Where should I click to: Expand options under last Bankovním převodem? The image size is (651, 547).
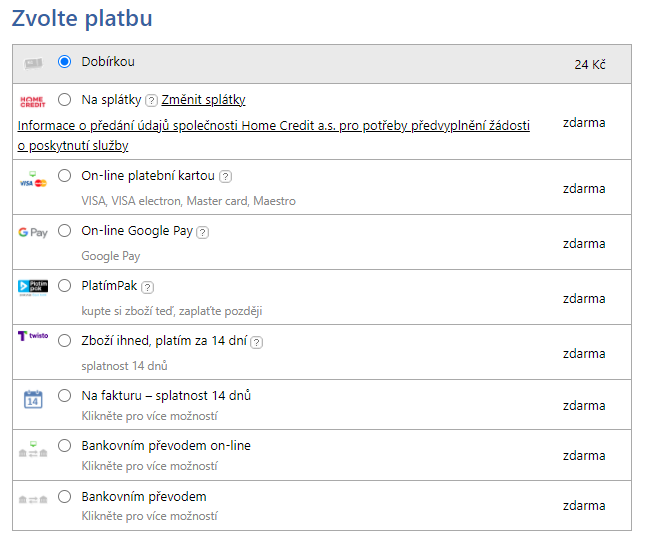(149, 516)
